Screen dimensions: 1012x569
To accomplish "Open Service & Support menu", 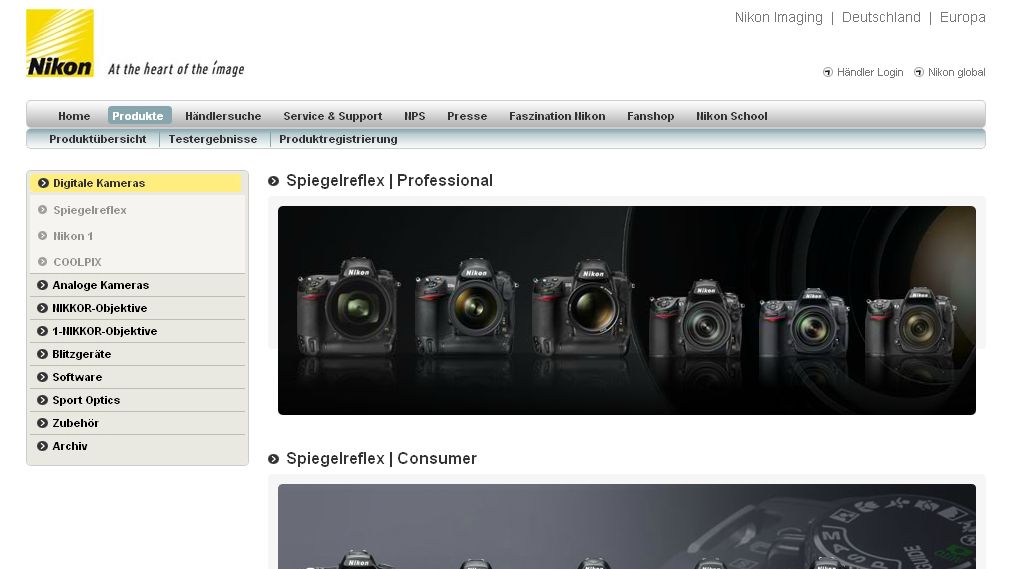I will tap(333, 116).
